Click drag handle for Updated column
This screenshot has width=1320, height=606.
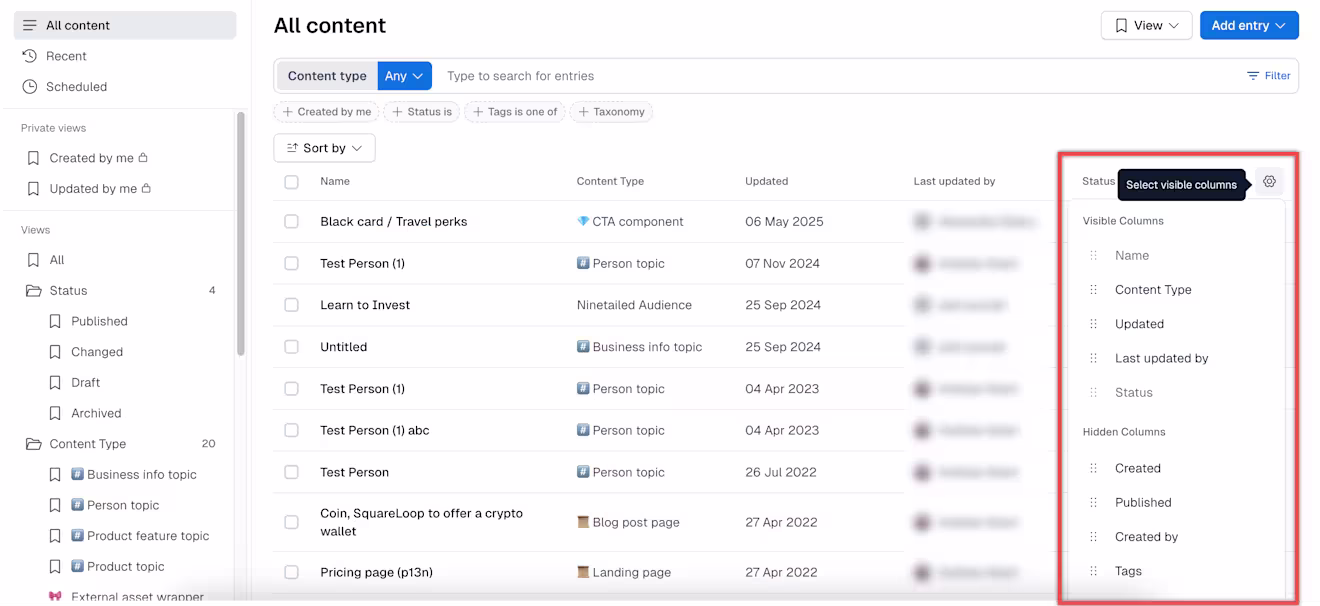point(1093,324)
